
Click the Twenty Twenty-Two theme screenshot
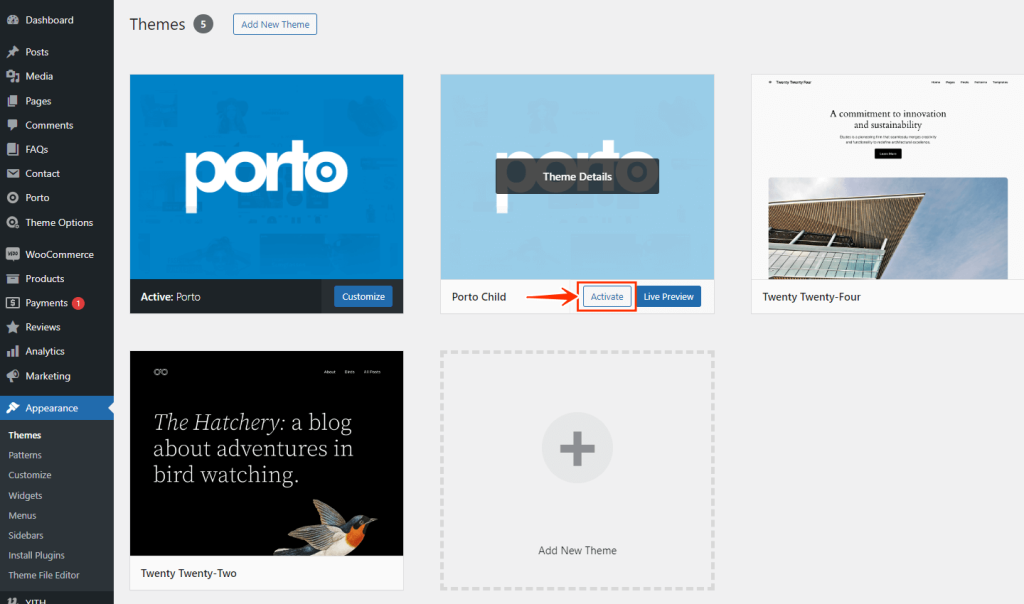click(266, 453)
